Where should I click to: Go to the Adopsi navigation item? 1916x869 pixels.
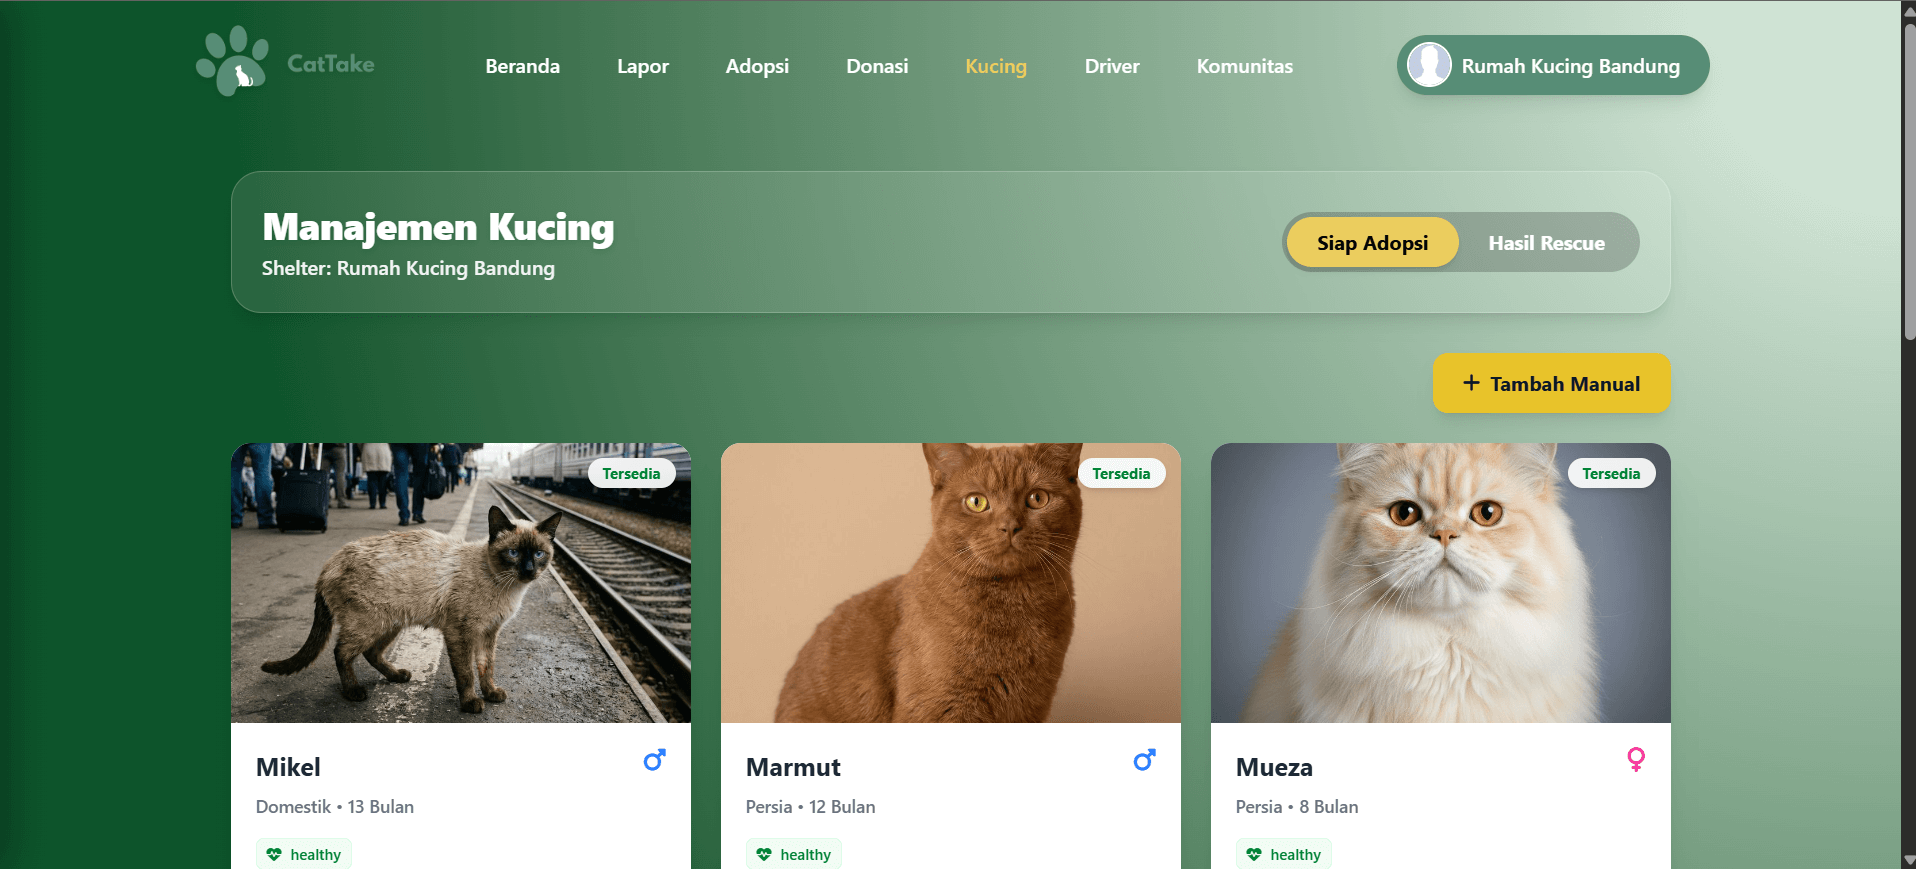[757, 66]
